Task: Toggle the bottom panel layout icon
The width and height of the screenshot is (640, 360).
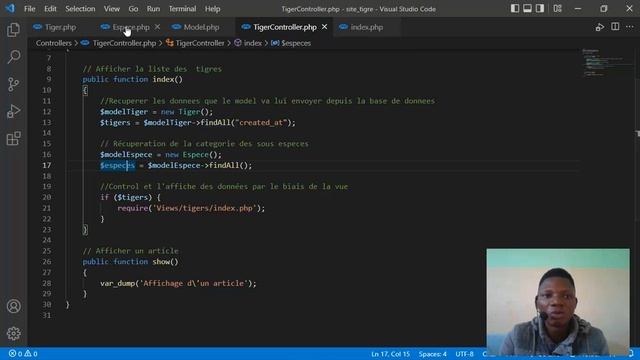Action: pyautogui.click(x=527, y=9)
